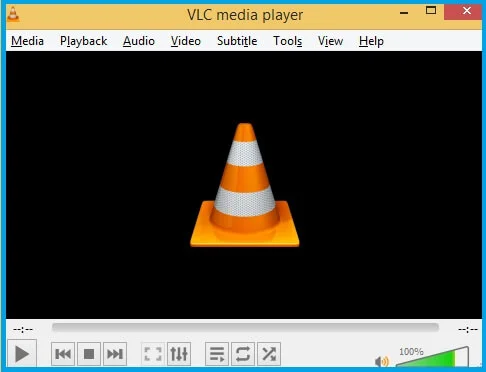This screenshot has width=486, height=372.
Task: Minimize the VLC window
Action: 404,12
